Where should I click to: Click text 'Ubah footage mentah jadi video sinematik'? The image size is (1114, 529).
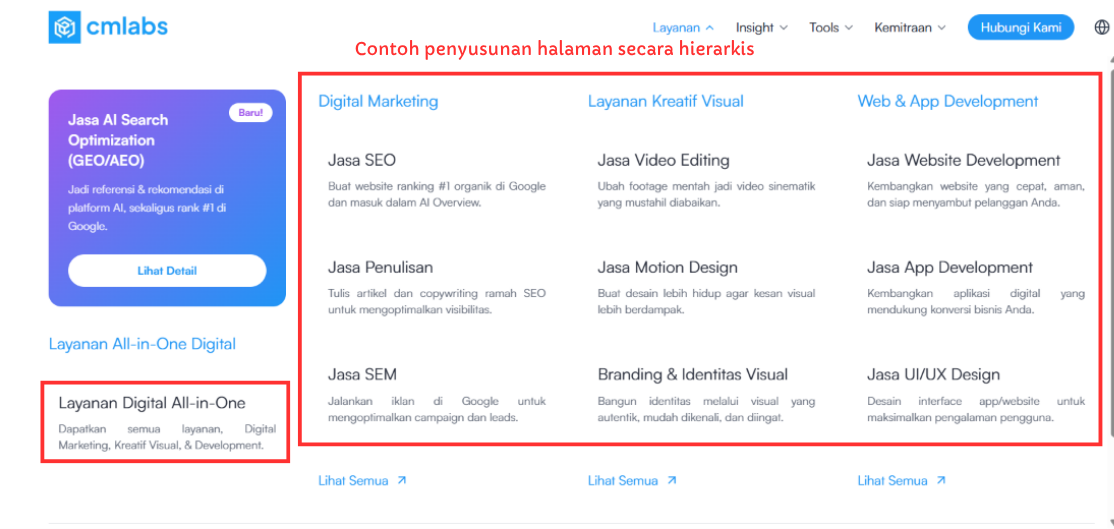click(706, 186)
